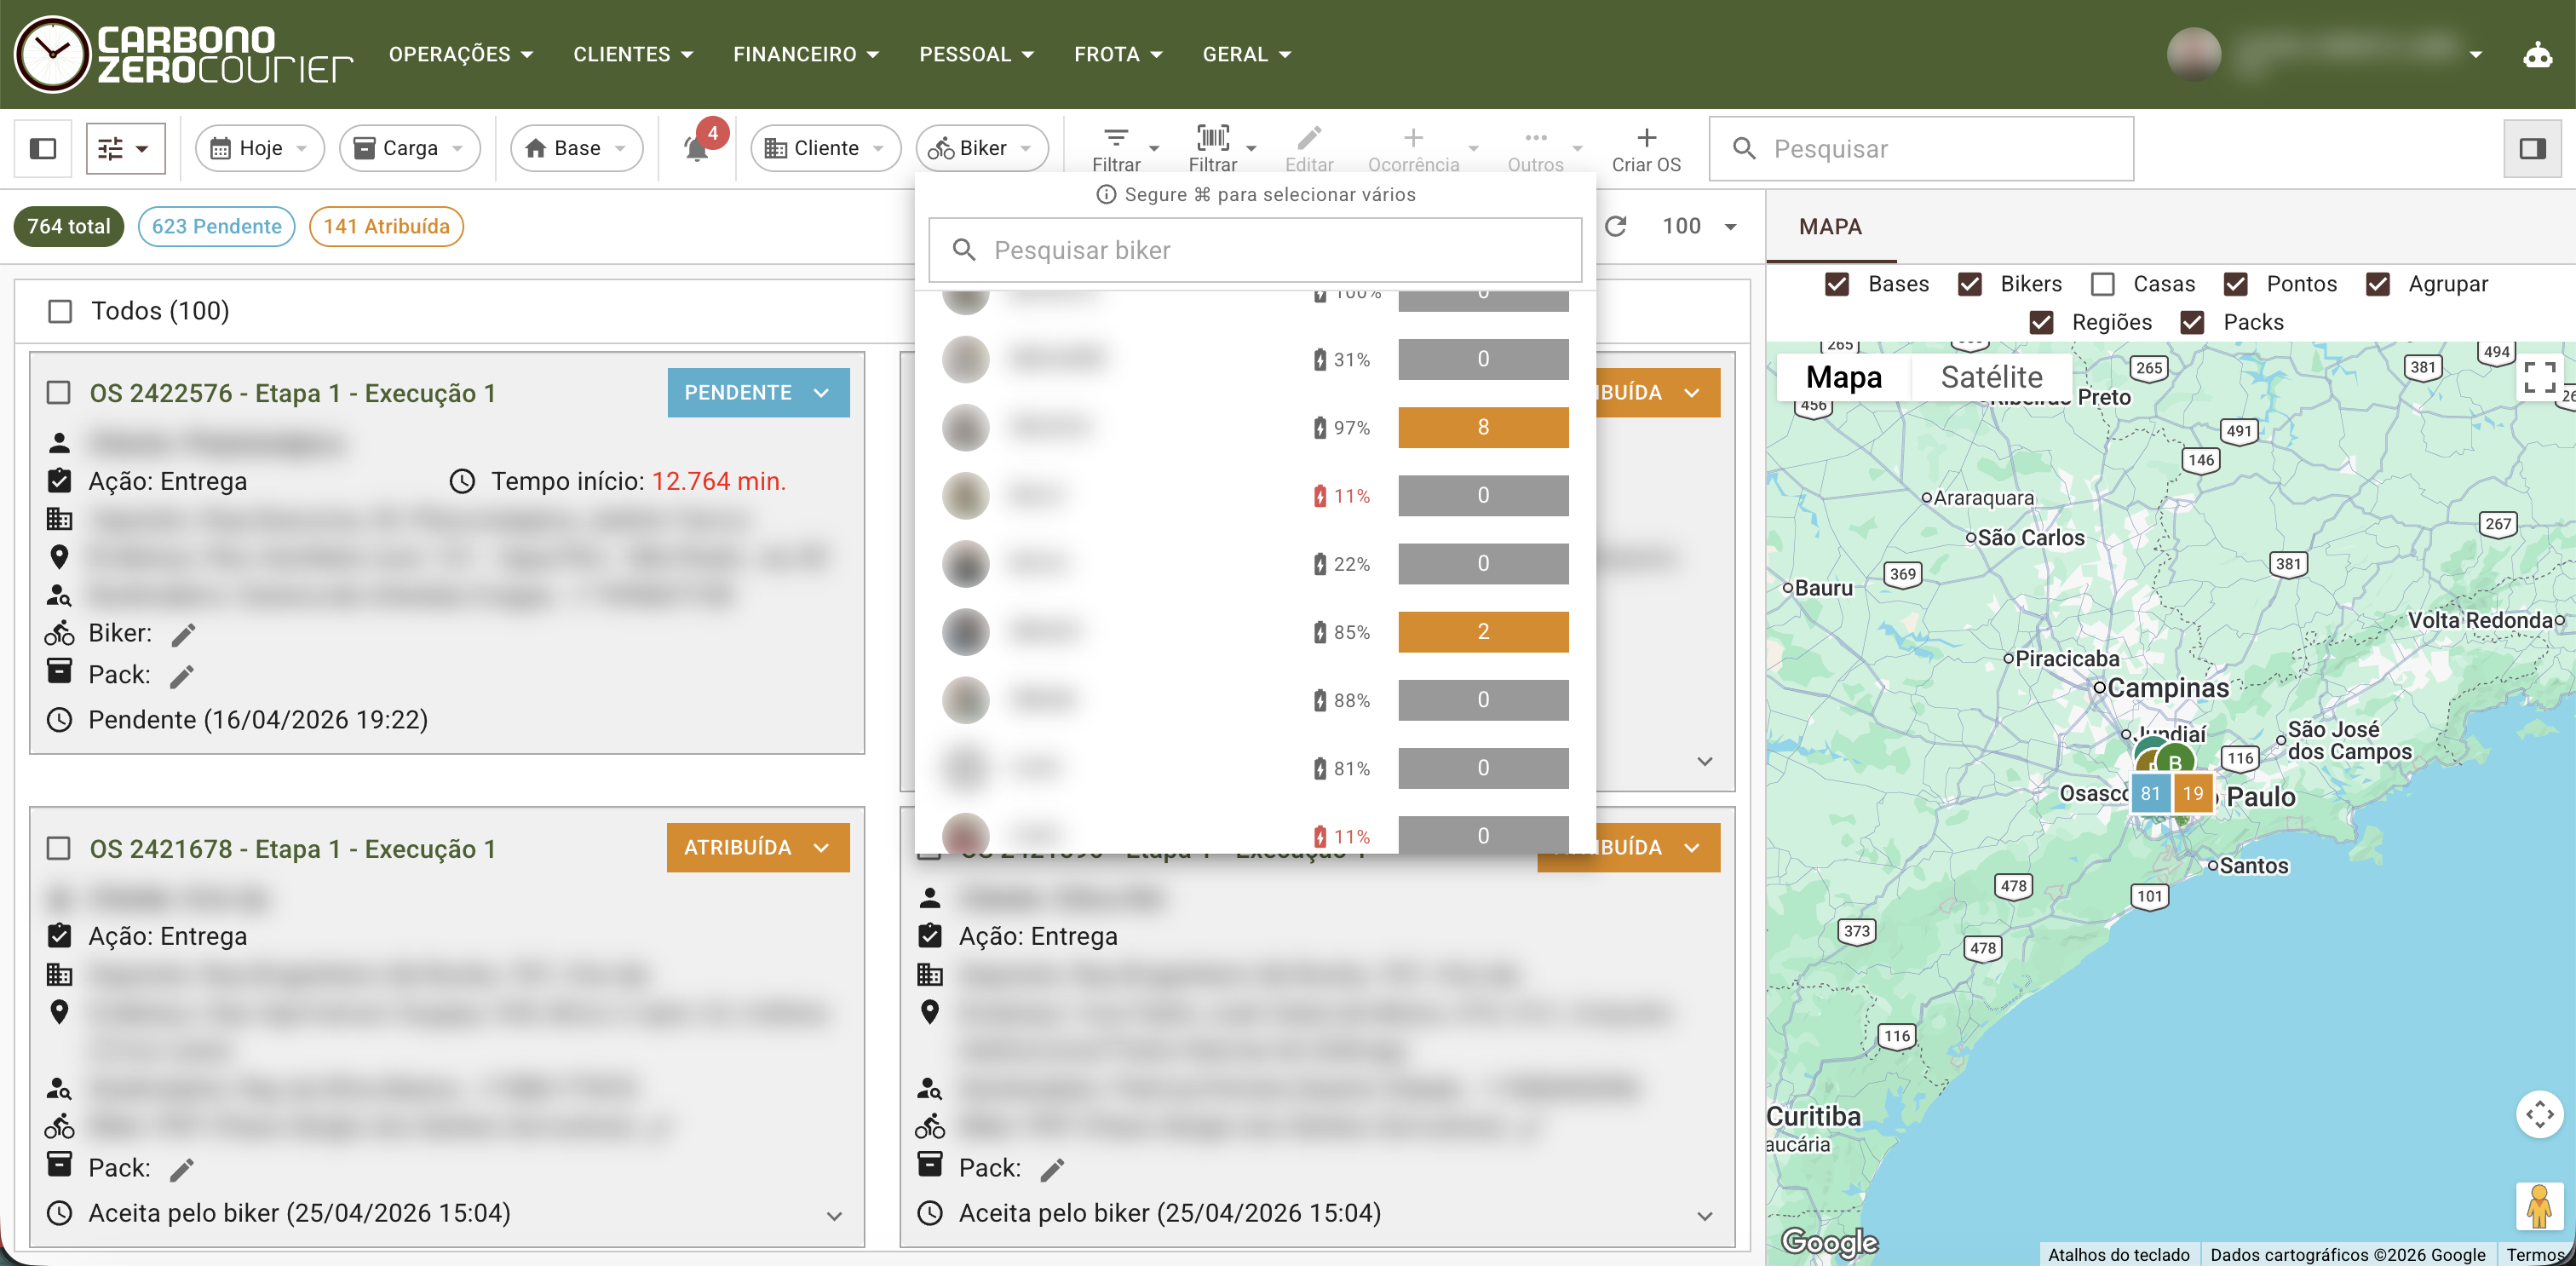The height and width of the screenshot is (1266, 2576).
Task: Edit Biker pencil on OS 2422576
Action: coord(183,634)
